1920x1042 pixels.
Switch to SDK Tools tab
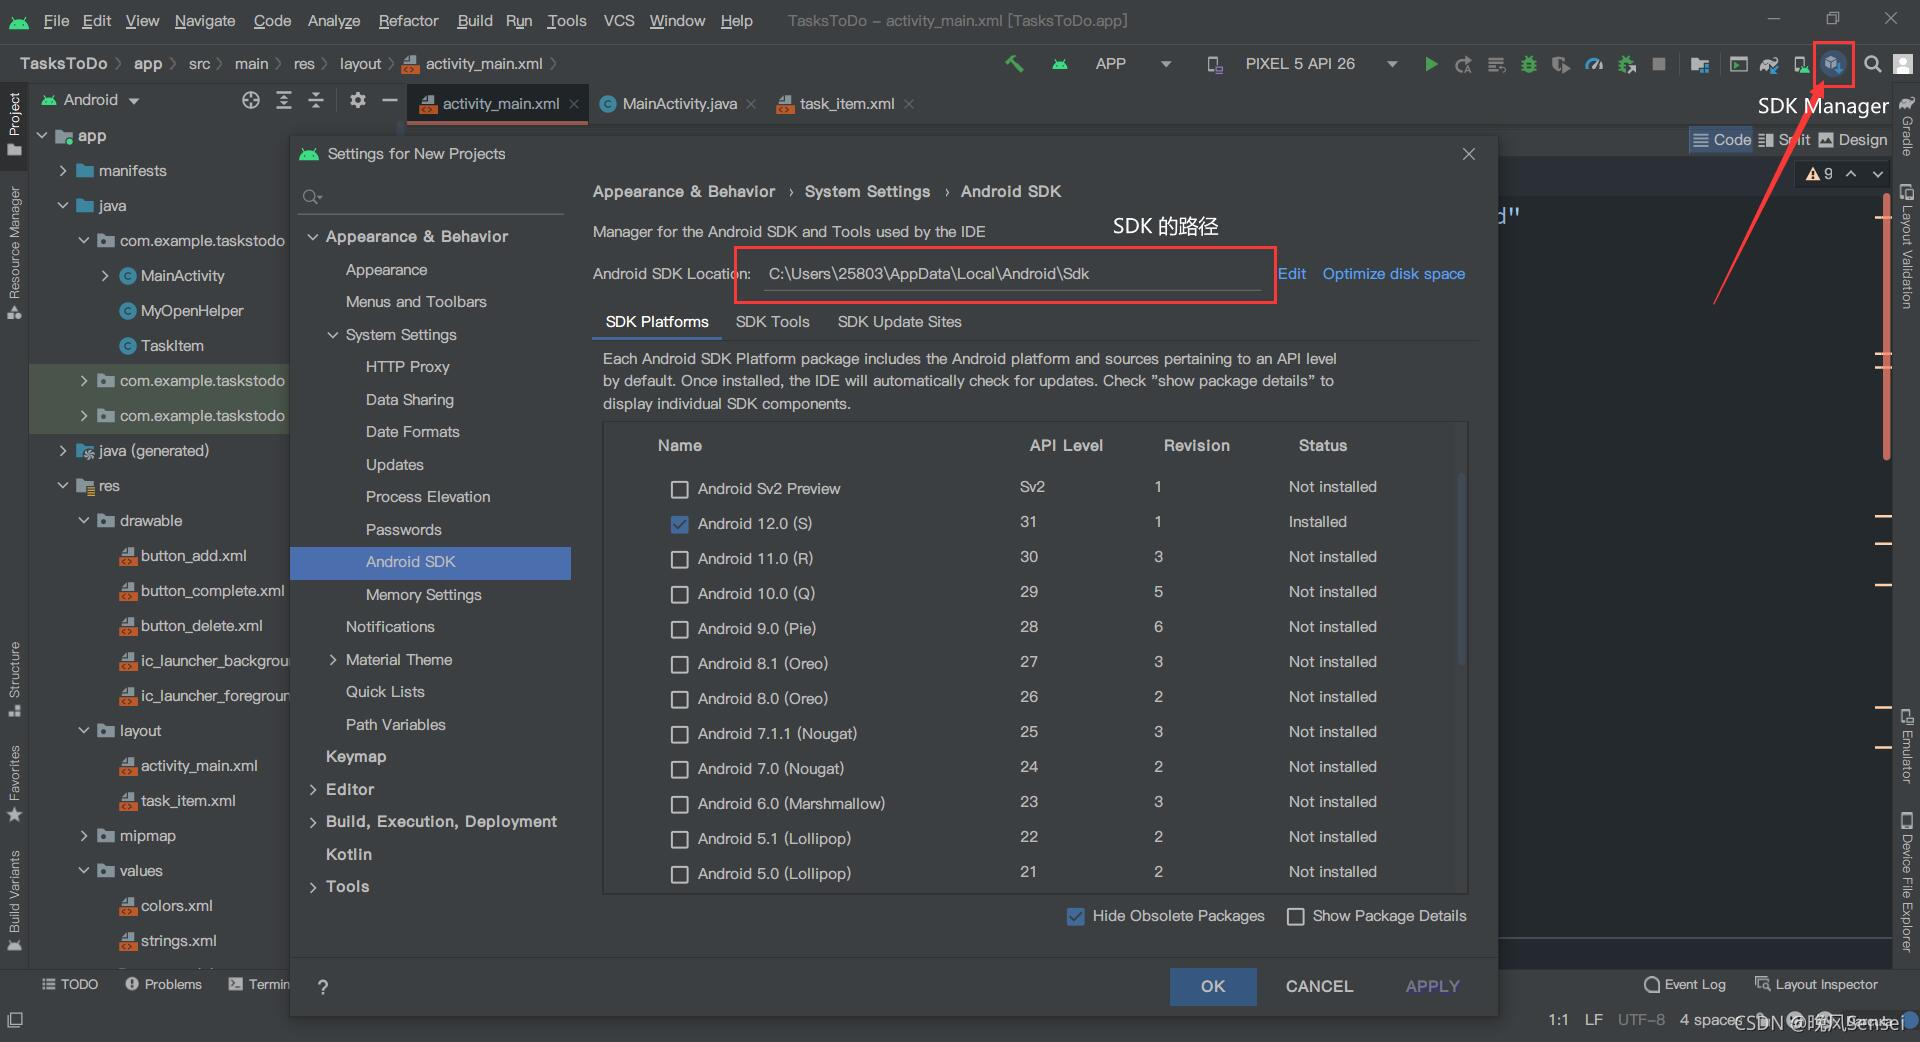(772, 322)
